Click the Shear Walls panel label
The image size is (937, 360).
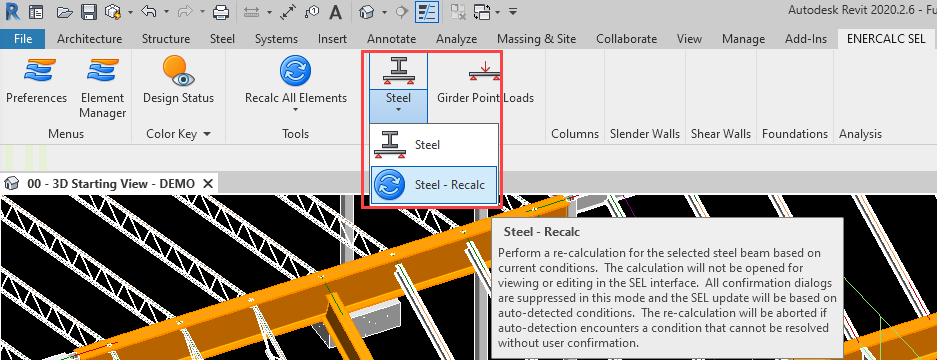[721, 134]
